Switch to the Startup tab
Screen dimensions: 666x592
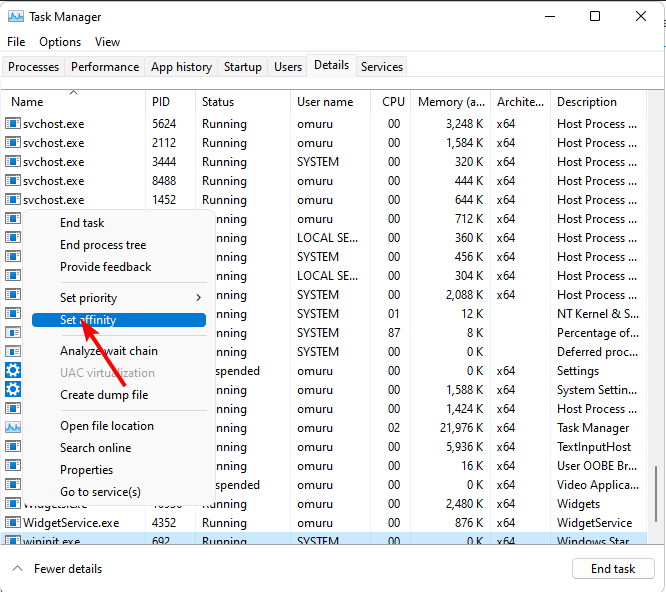pos(243,67)
